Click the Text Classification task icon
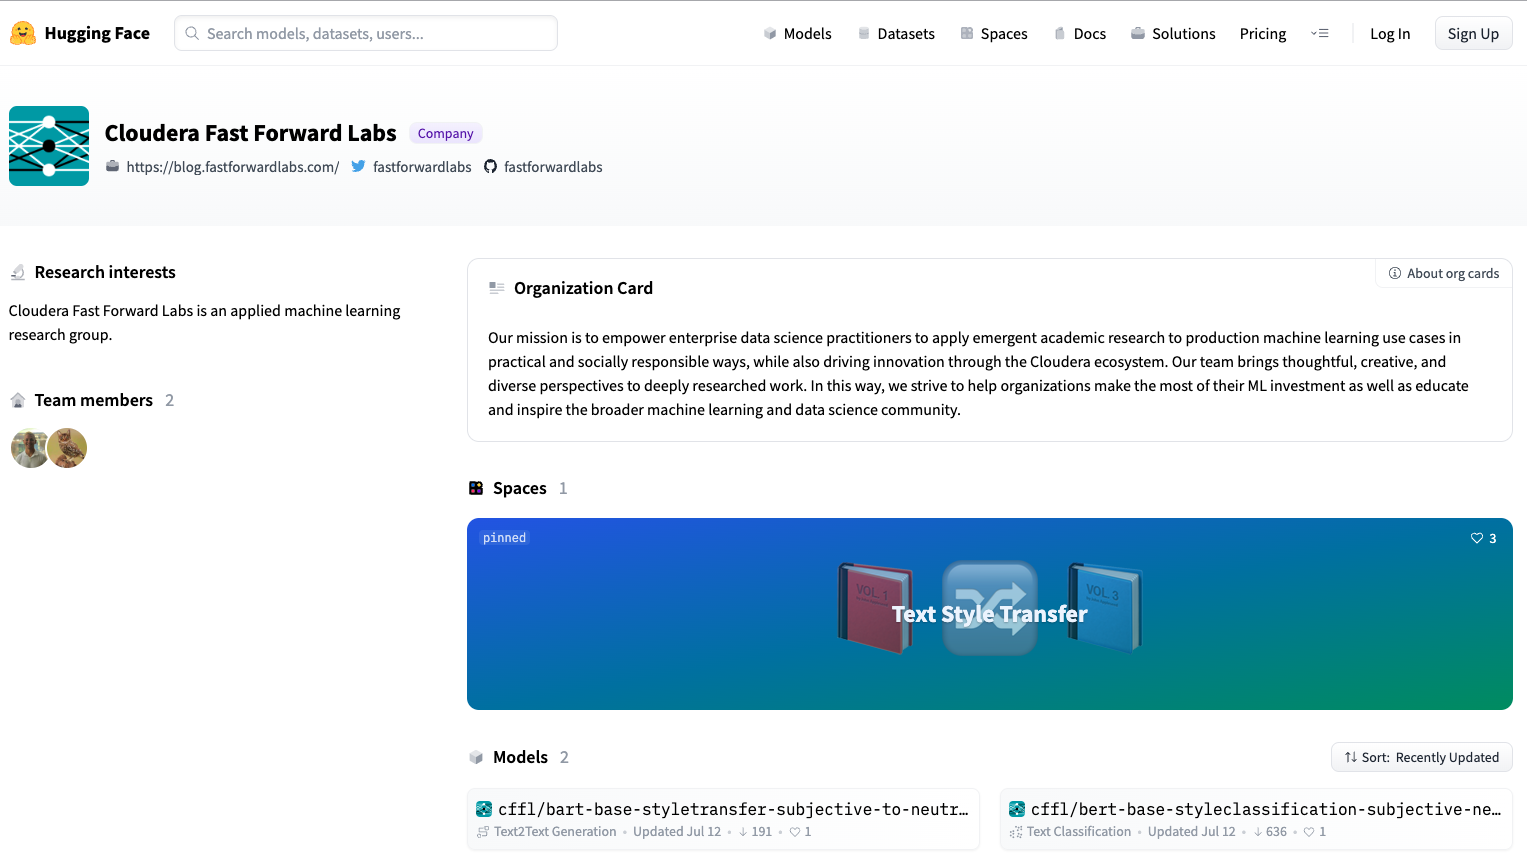Image resolution: width=1527 pixels, height=861 pixels. pyautogui.click(x=1016, y=832)
